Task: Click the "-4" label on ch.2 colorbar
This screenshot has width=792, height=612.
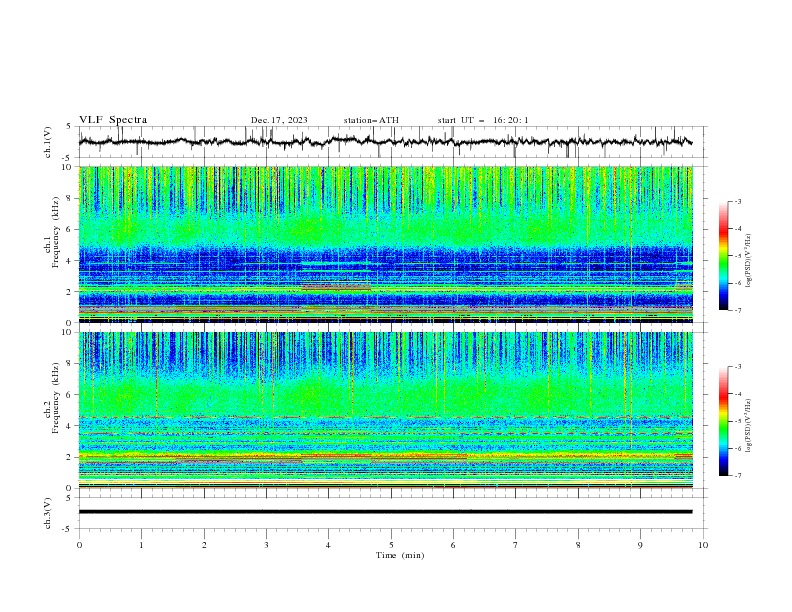Action: pos(737,394)
